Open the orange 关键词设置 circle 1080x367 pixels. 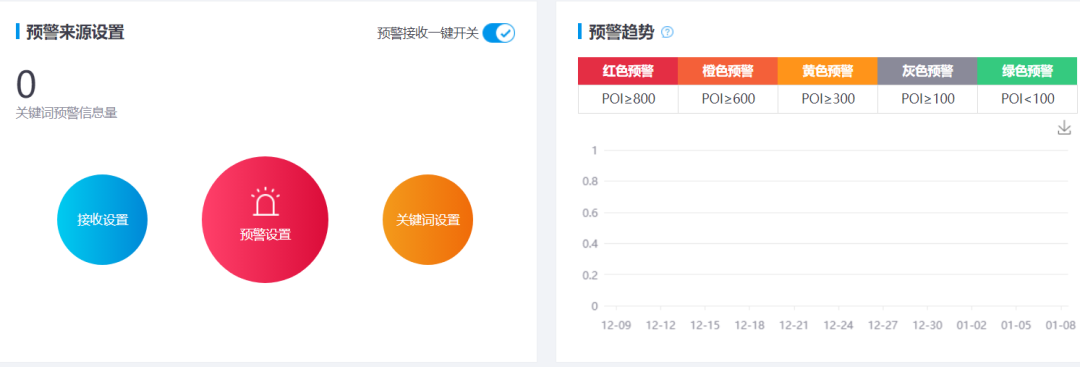(428, 220)
